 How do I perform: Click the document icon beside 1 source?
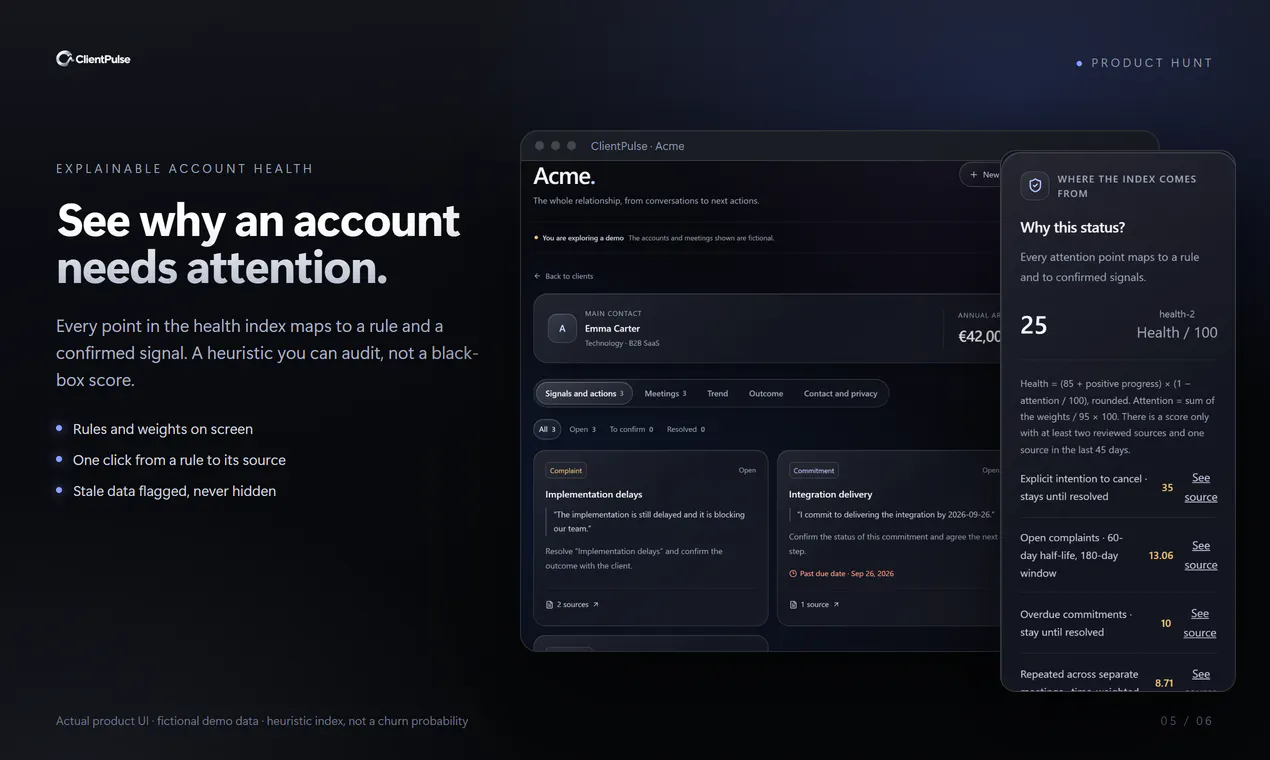click(x=793, y=605)
